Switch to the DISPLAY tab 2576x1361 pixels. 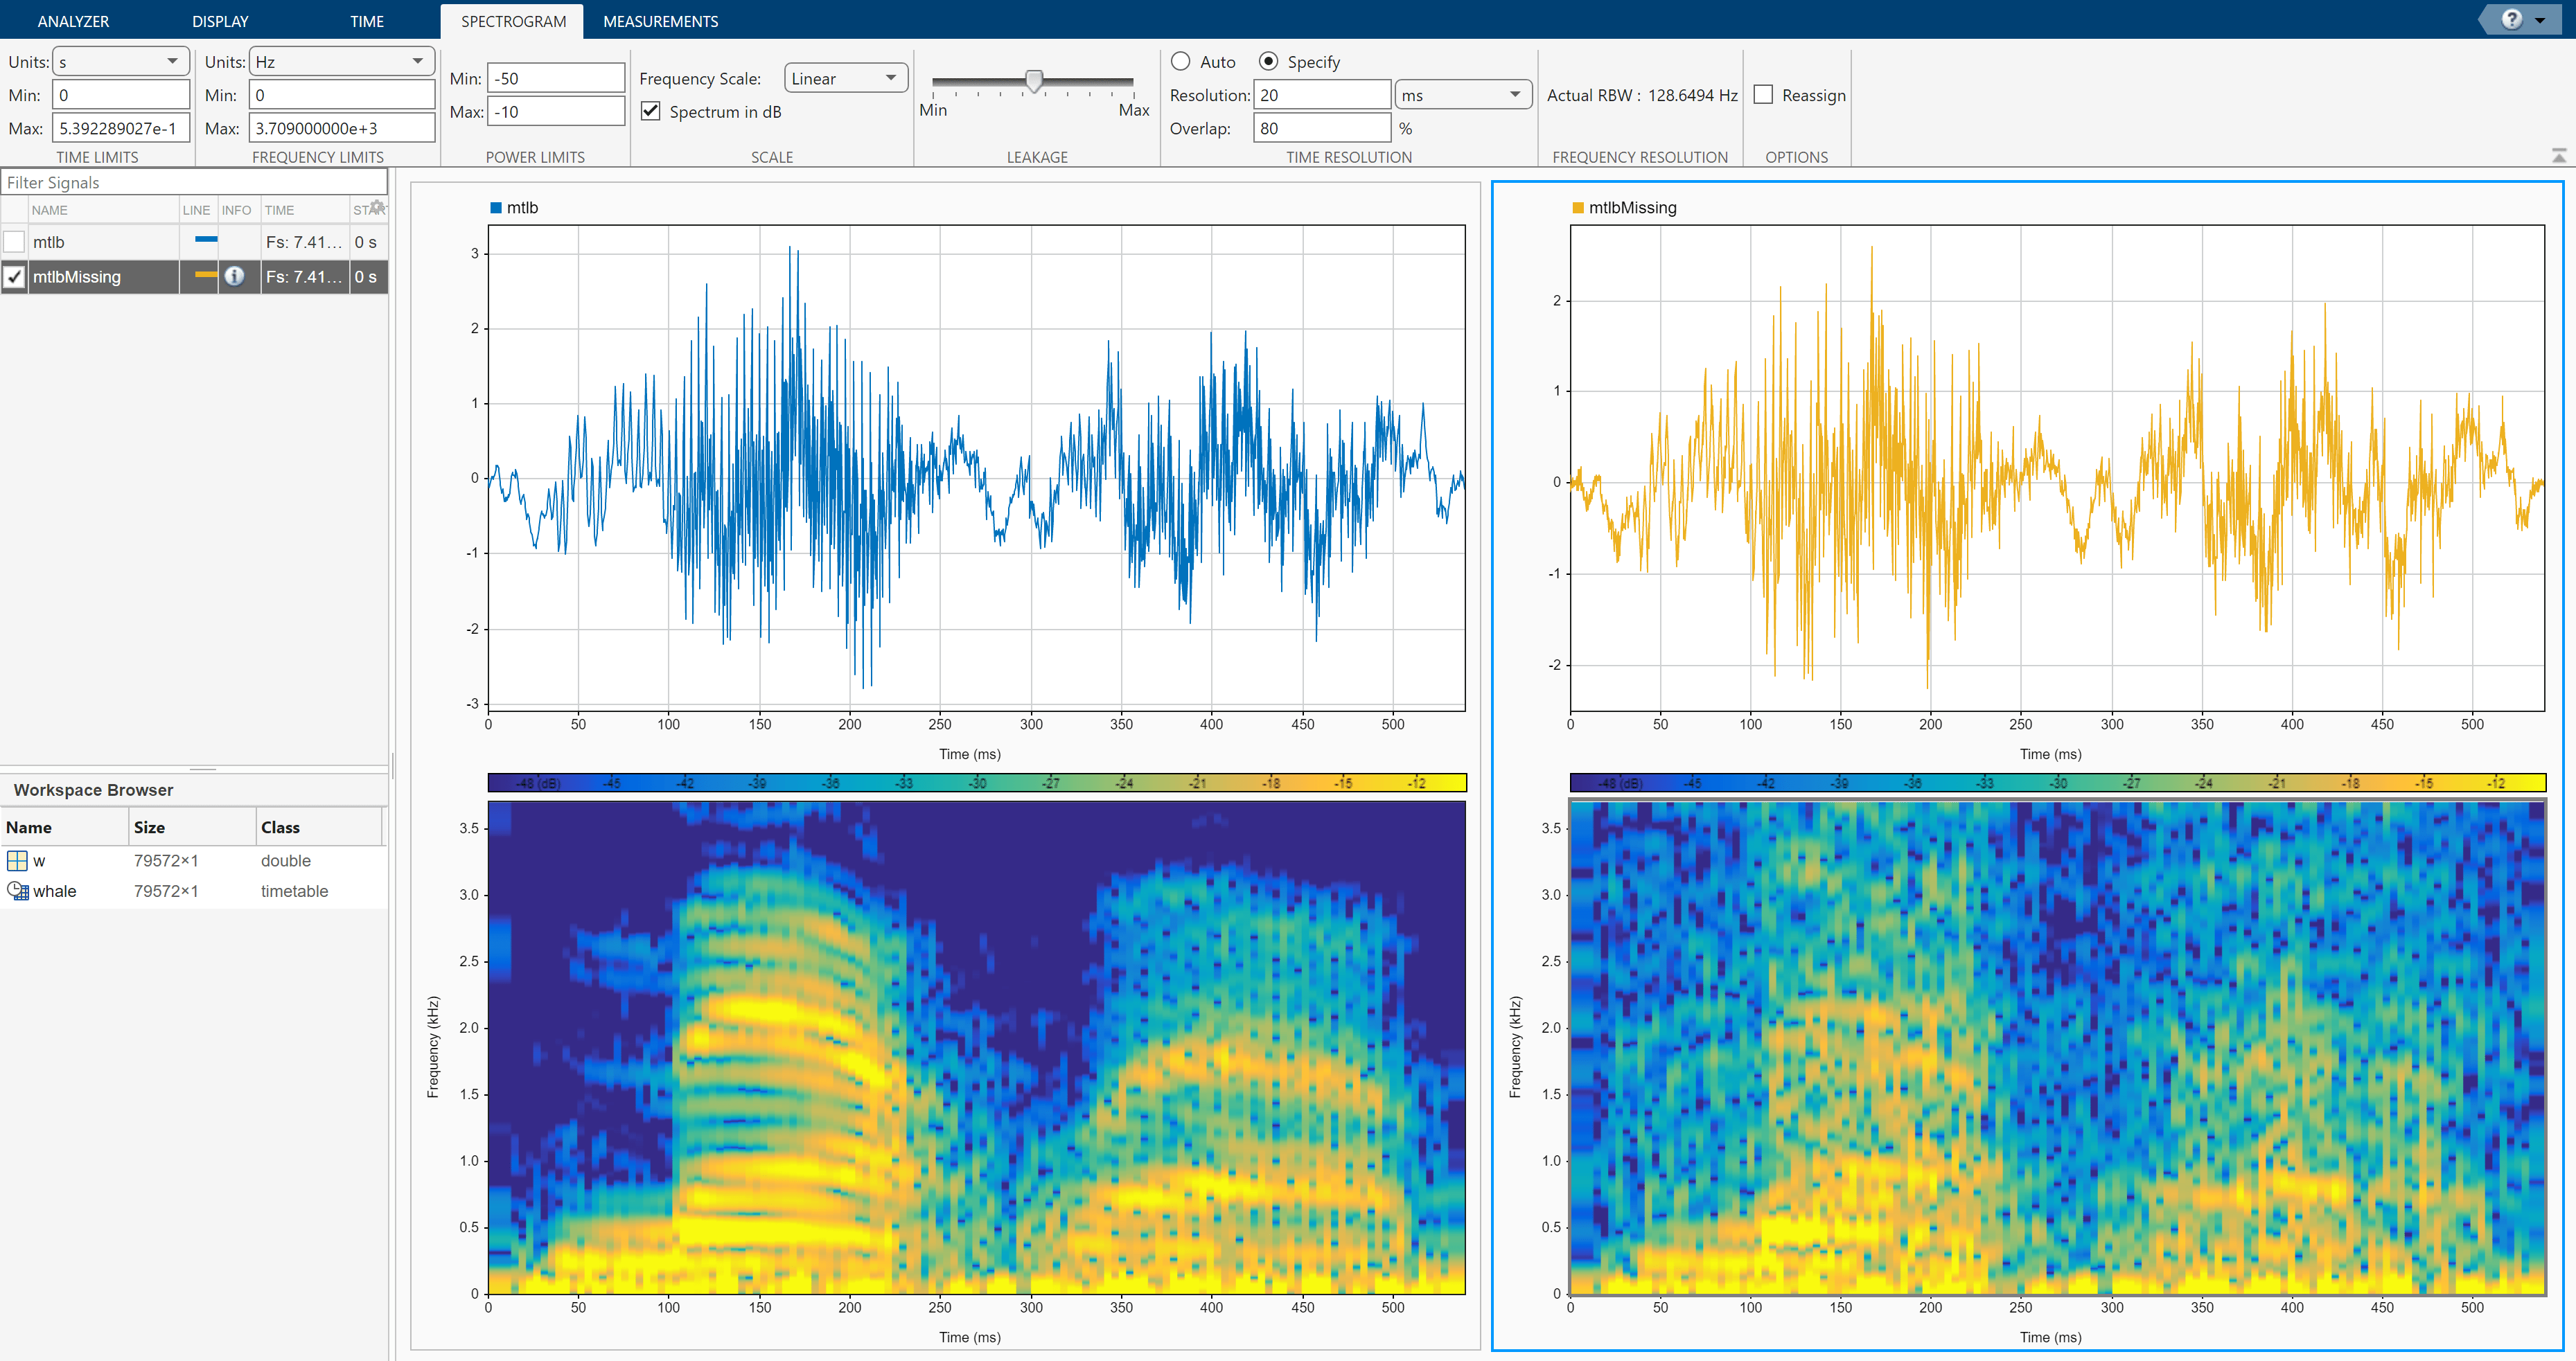(x=220, y=21)
